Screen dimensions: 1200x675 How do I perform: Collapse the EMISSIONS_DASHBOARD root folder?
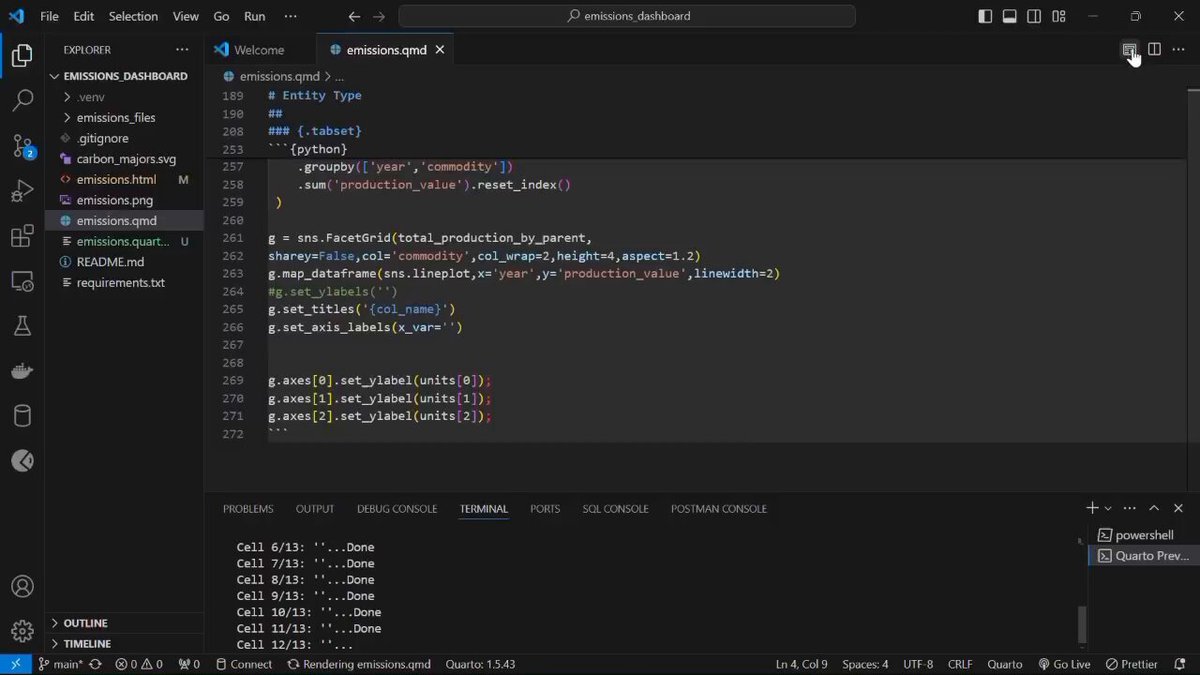tap(124, 76)
